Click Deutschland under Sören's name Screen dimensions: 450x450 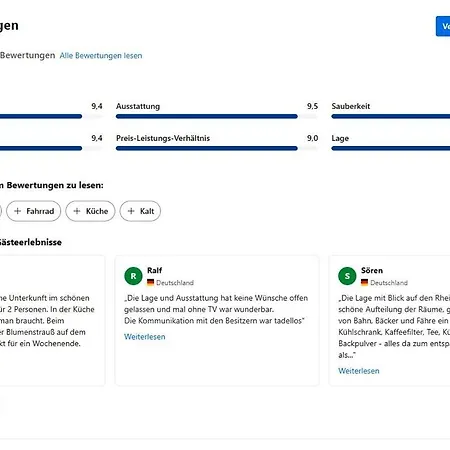tap(389, 283)
